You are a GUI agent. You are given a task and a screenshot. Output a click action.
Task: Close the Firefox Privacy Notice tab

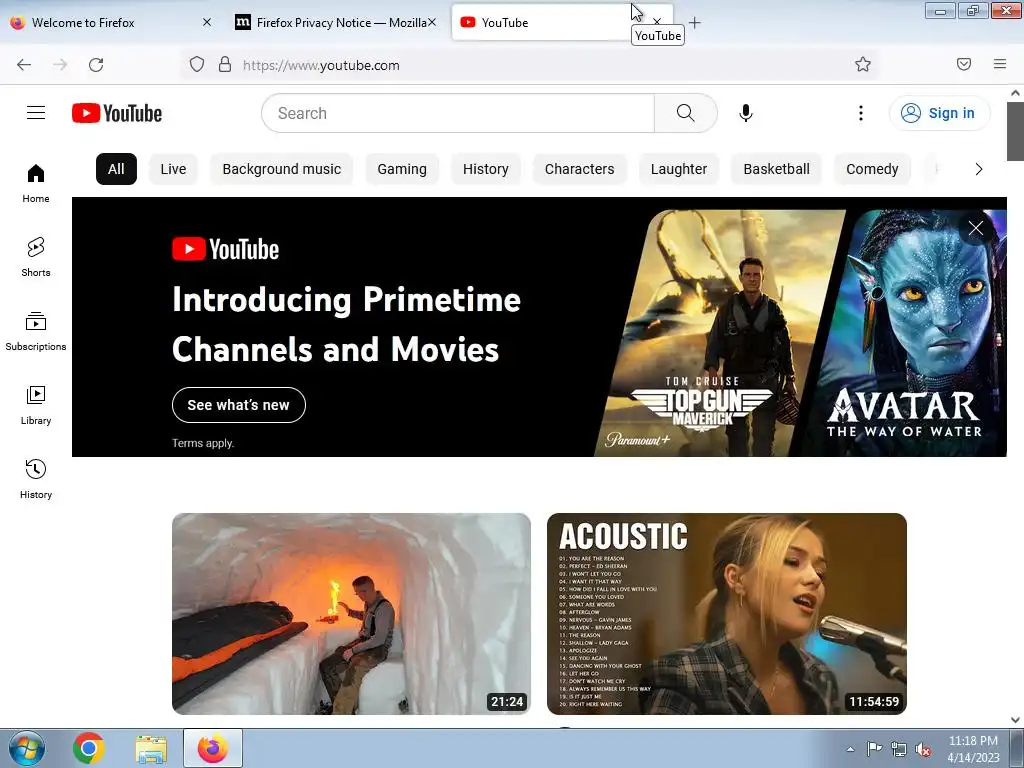coord(432,22)
